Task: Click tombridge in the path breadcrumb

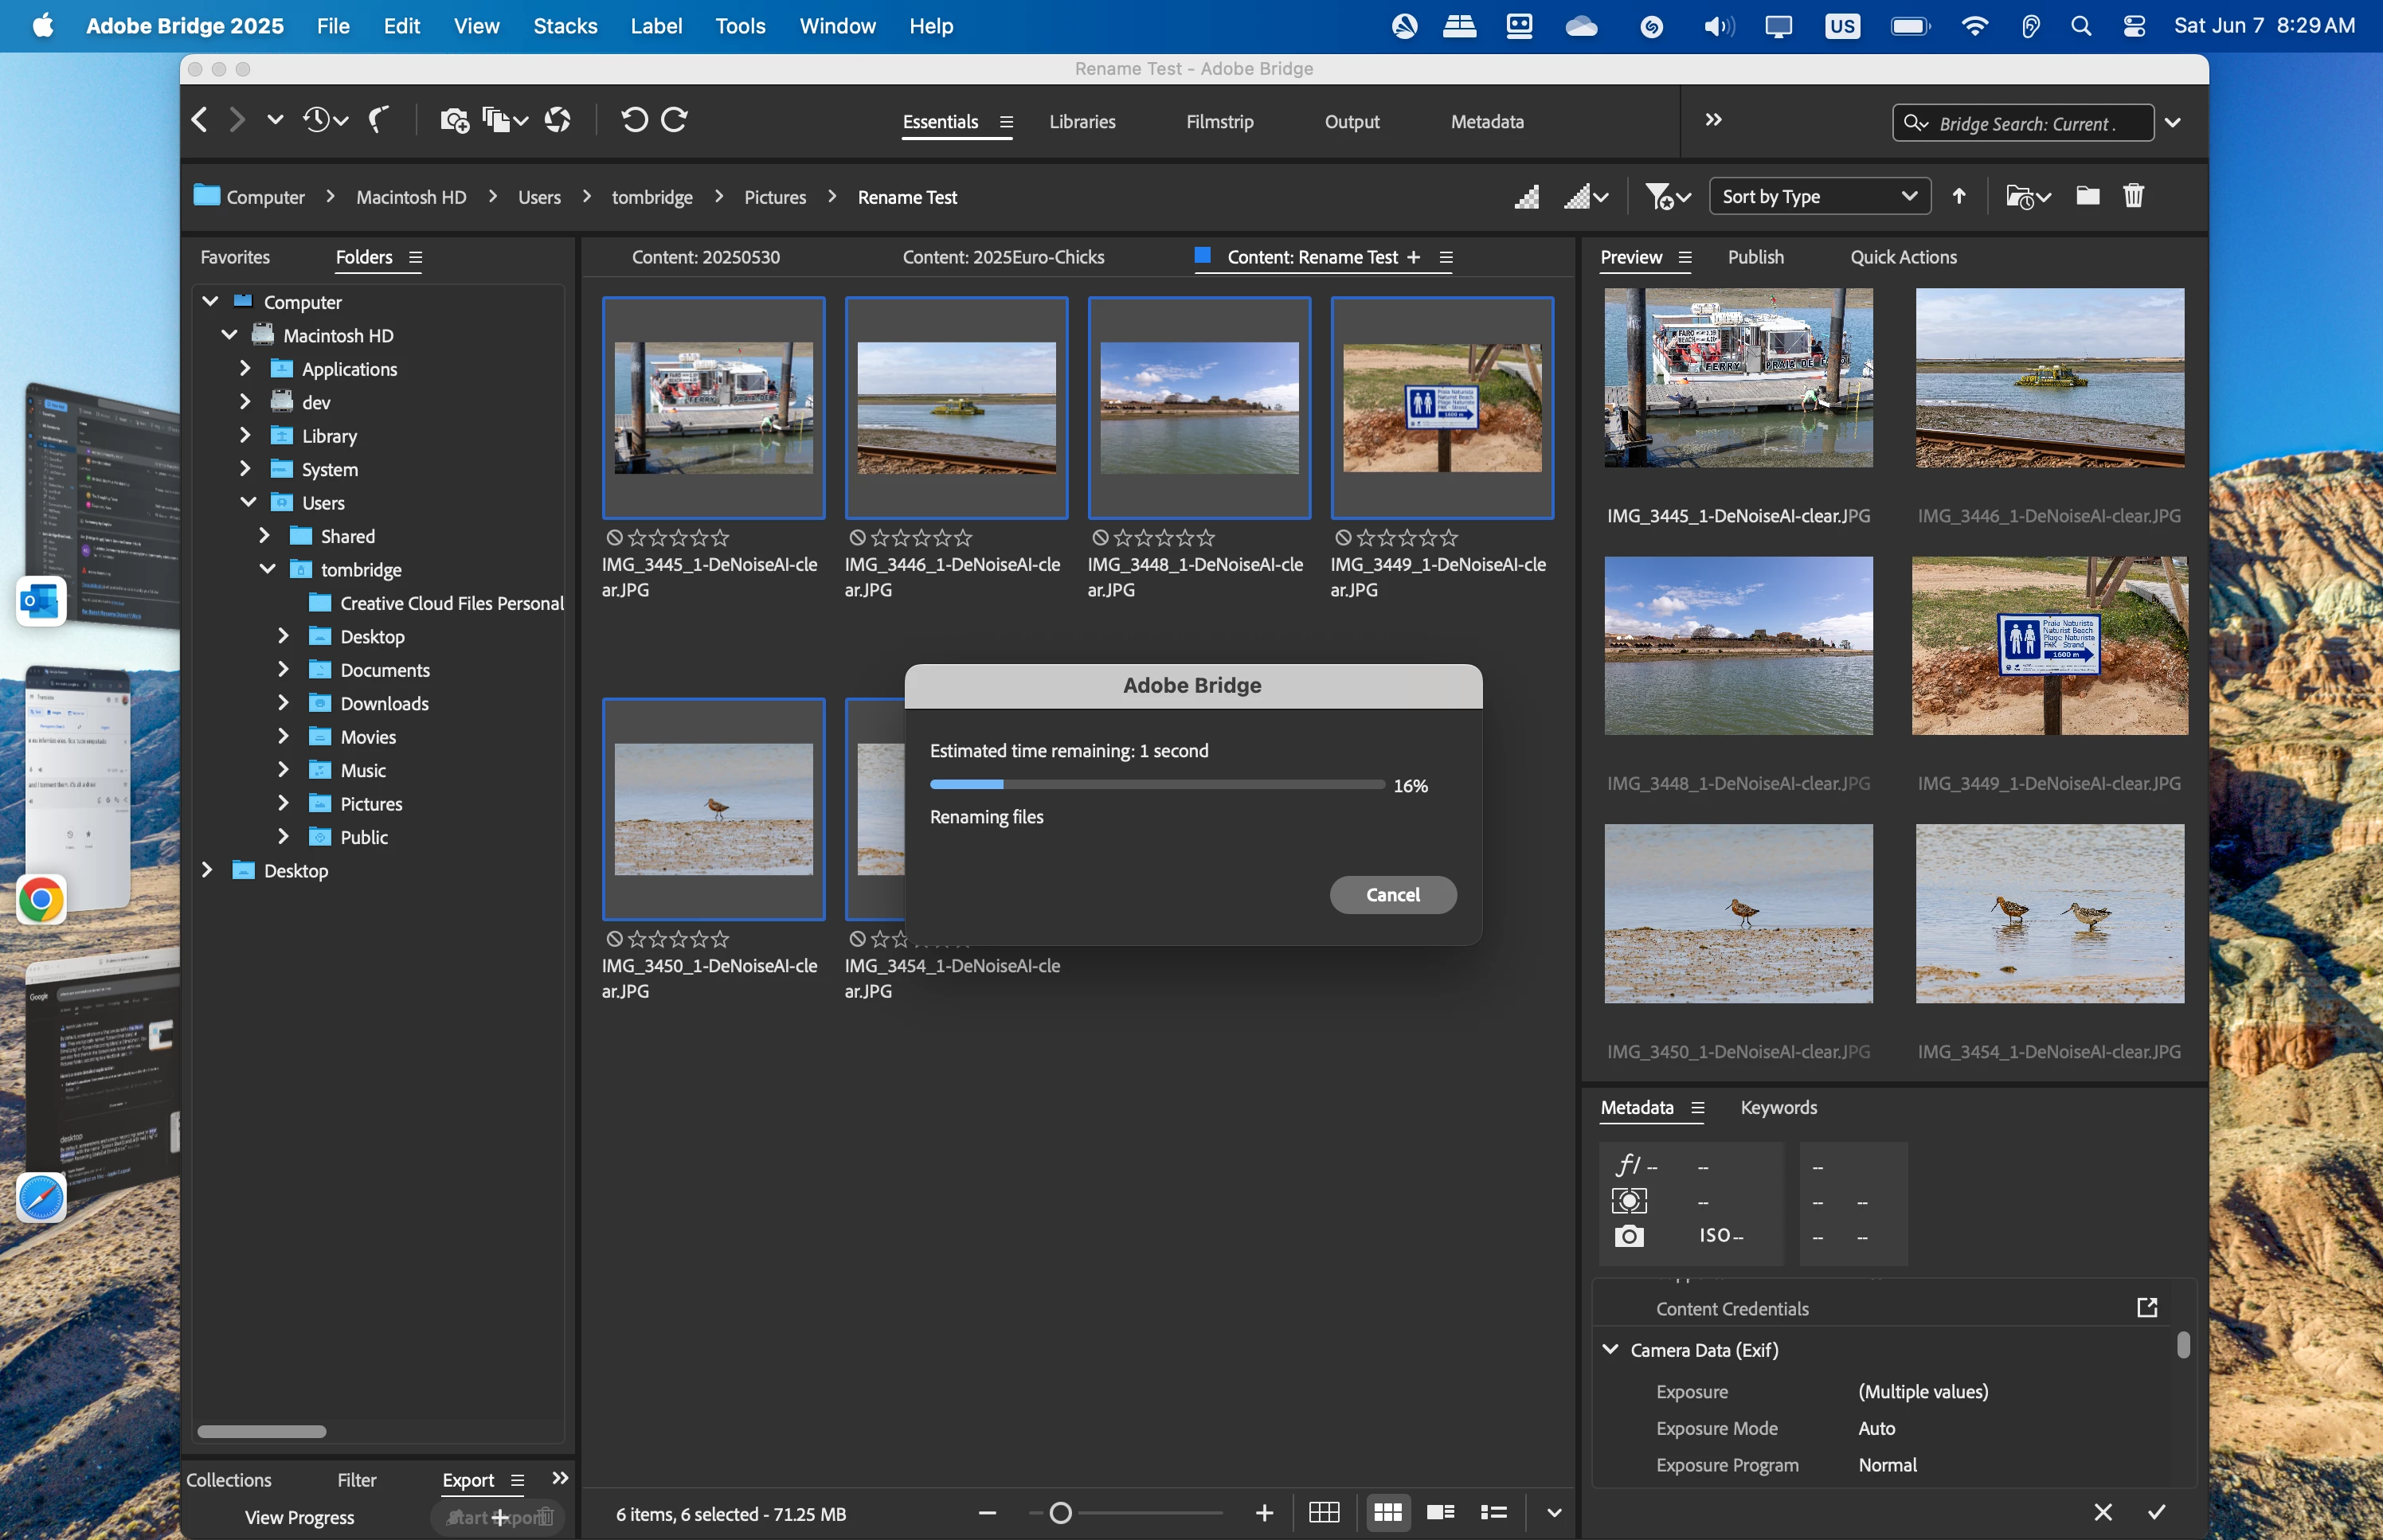Action: click(x=652, y=197)
